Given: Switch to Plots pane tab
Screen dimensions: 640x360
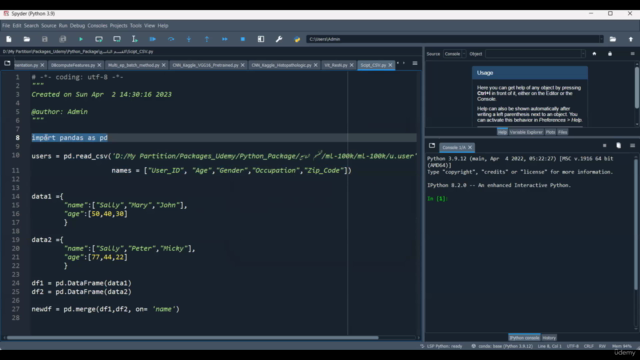Looking at the screenshot, I should click(550, 132).
